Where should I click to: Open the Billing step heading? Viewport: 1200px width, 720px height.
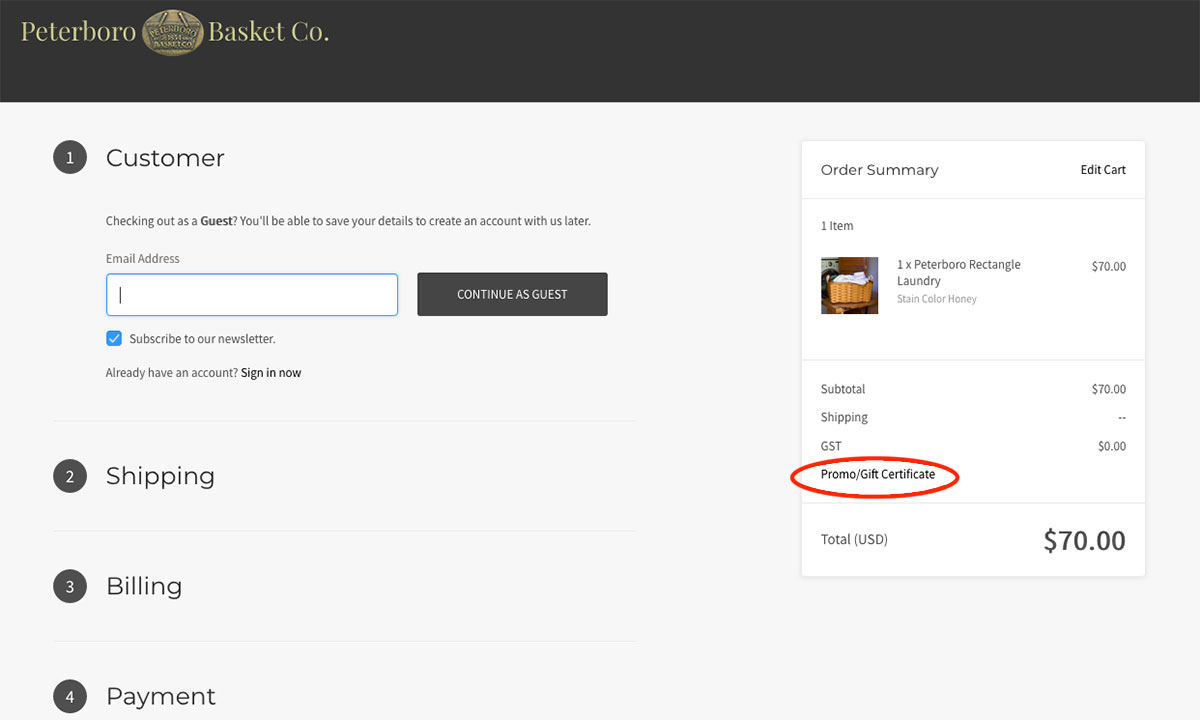point(144,586)
